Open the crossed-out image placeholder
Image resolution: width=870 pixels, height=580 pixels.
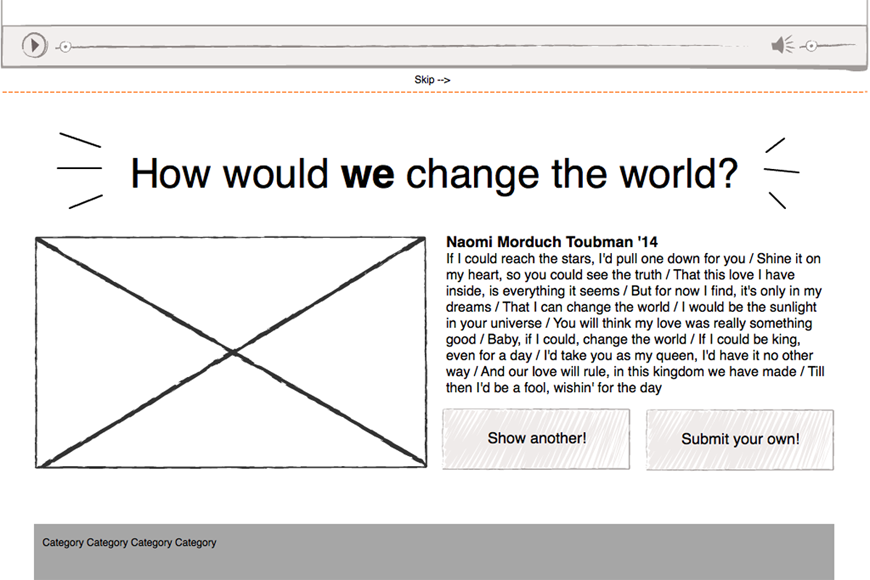[x=231, y=352]
